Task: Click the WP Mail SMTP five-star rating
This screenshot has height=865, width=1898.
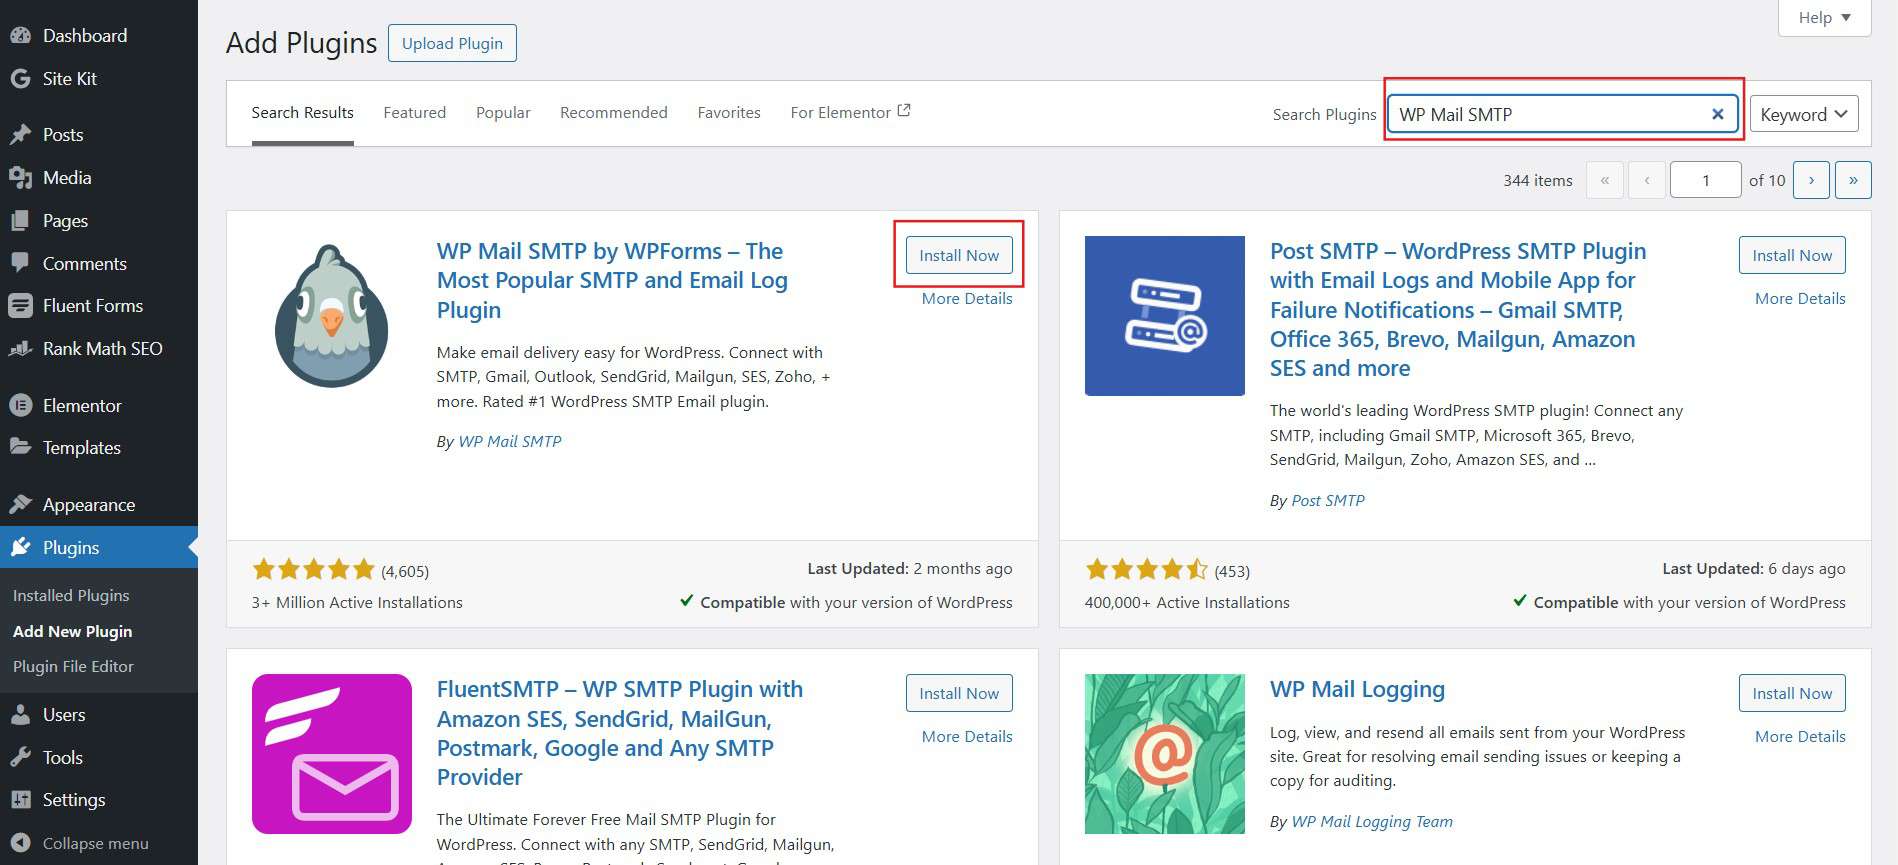Action: (313, 570)
